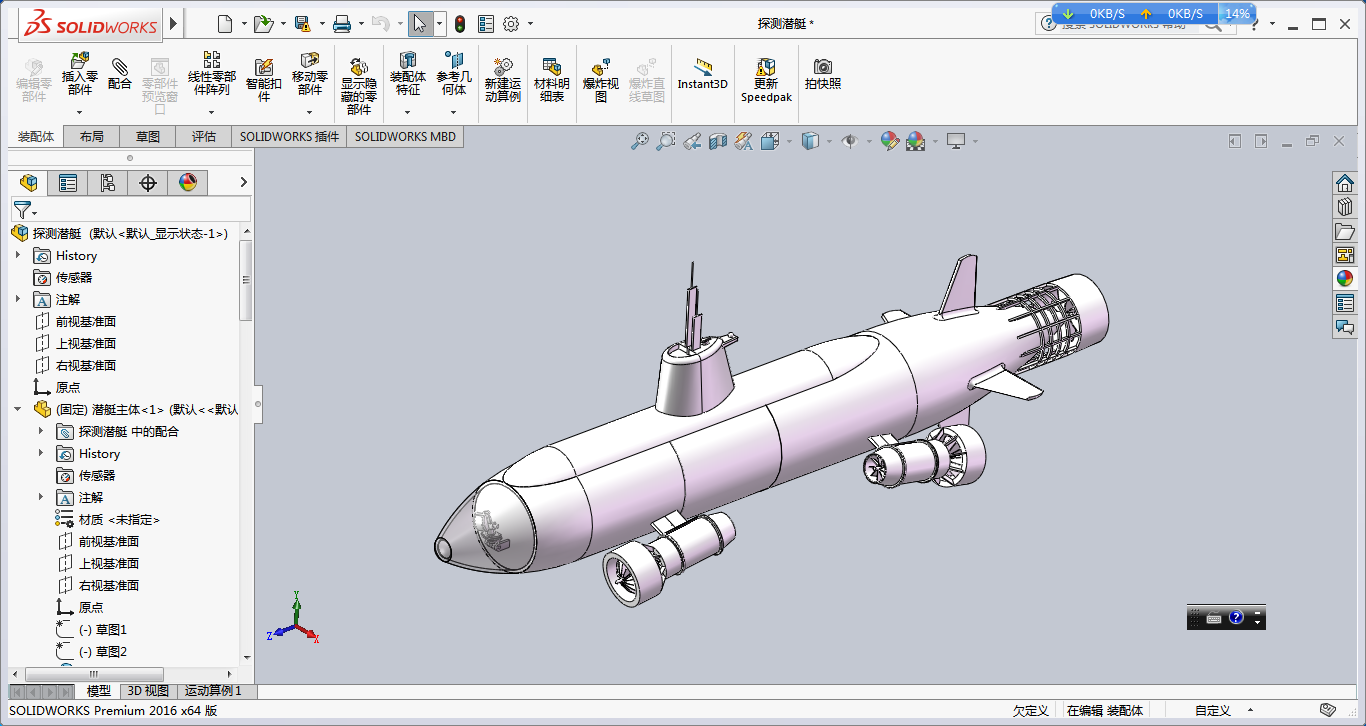Open Linear Component Pattern (线性零部件阵列)
This screenshot has height=726, width=1366.
pos(211,74)
